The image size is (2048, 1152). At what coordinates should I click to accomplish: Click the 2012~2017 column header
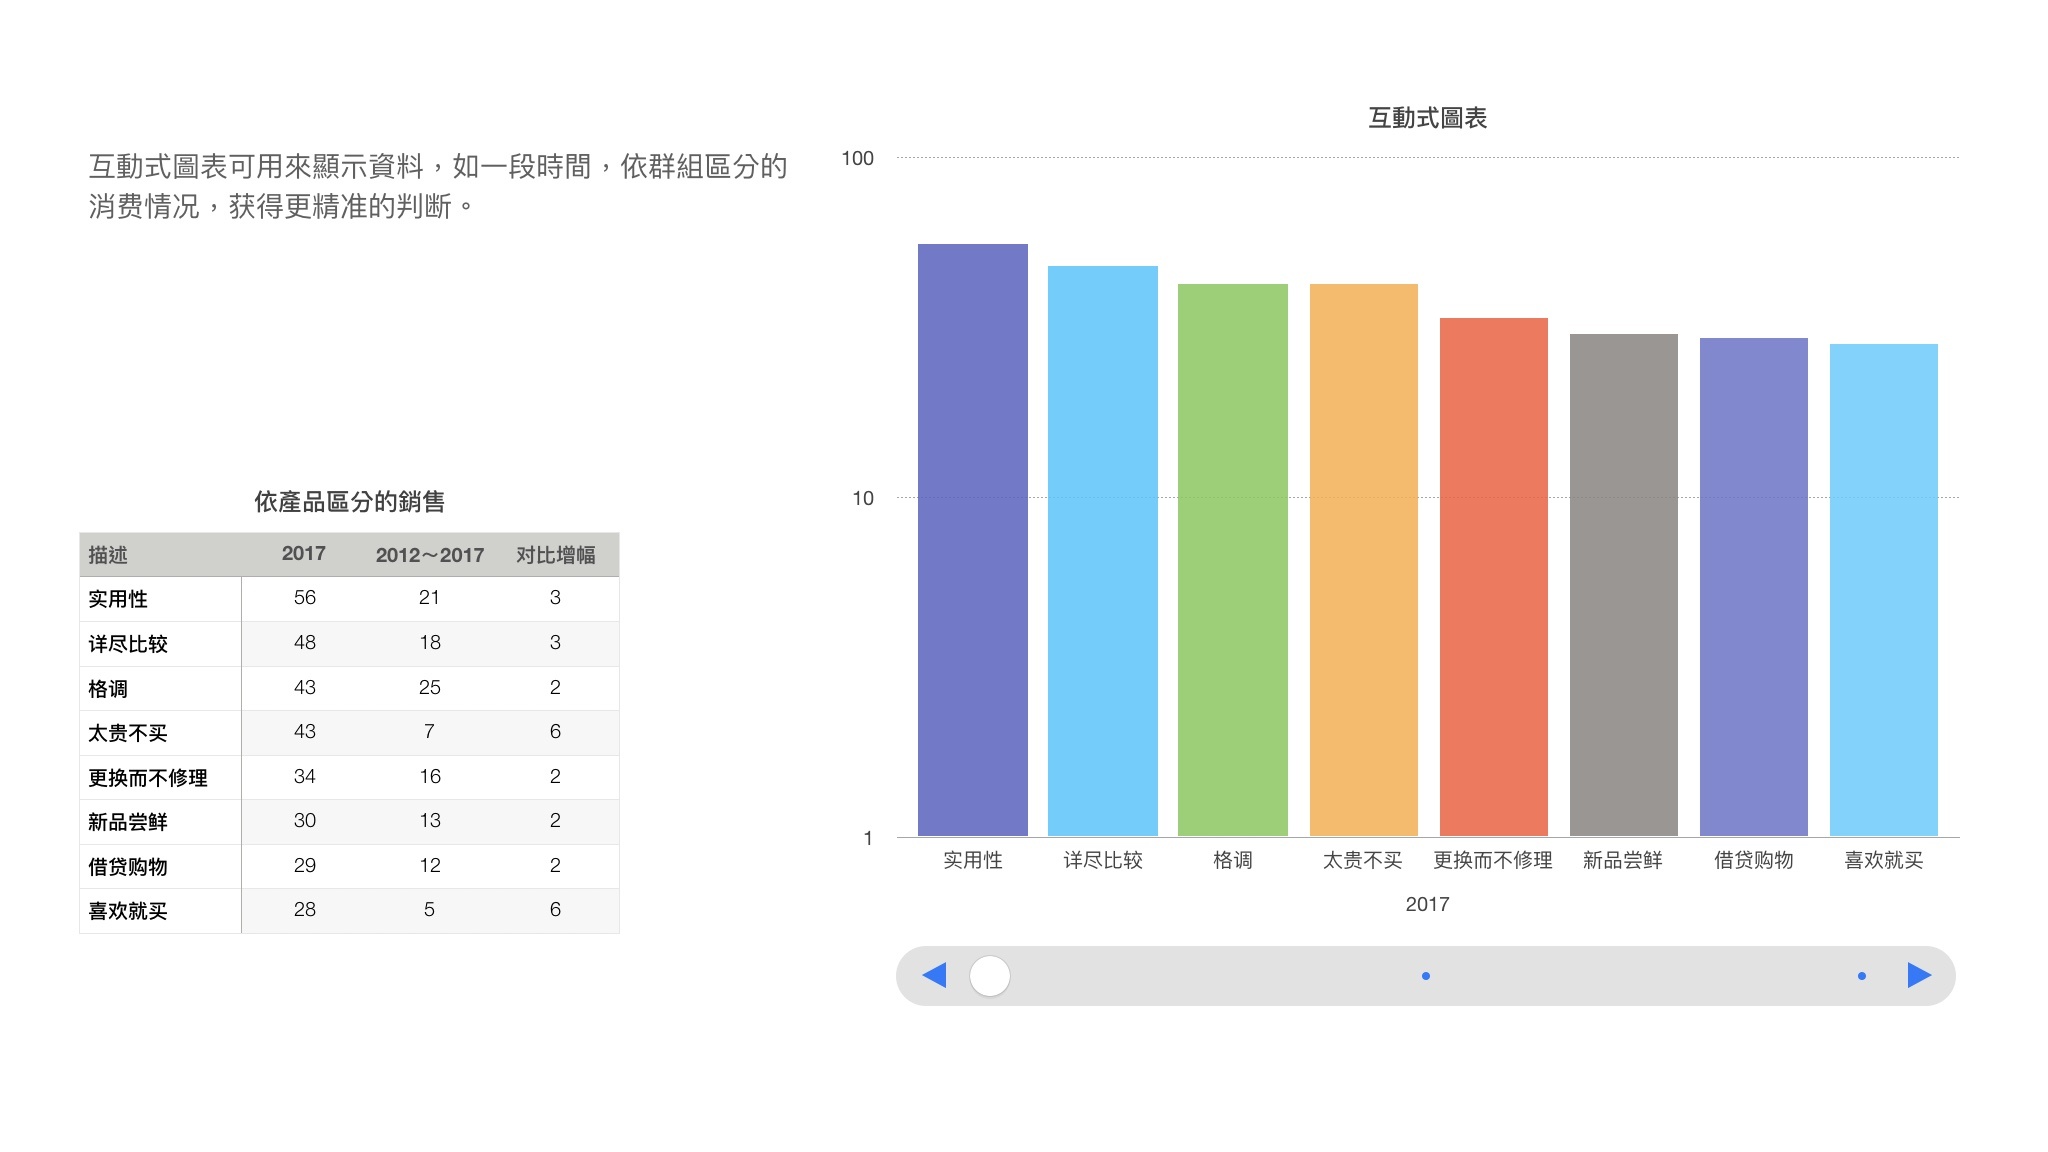[429, 555]
